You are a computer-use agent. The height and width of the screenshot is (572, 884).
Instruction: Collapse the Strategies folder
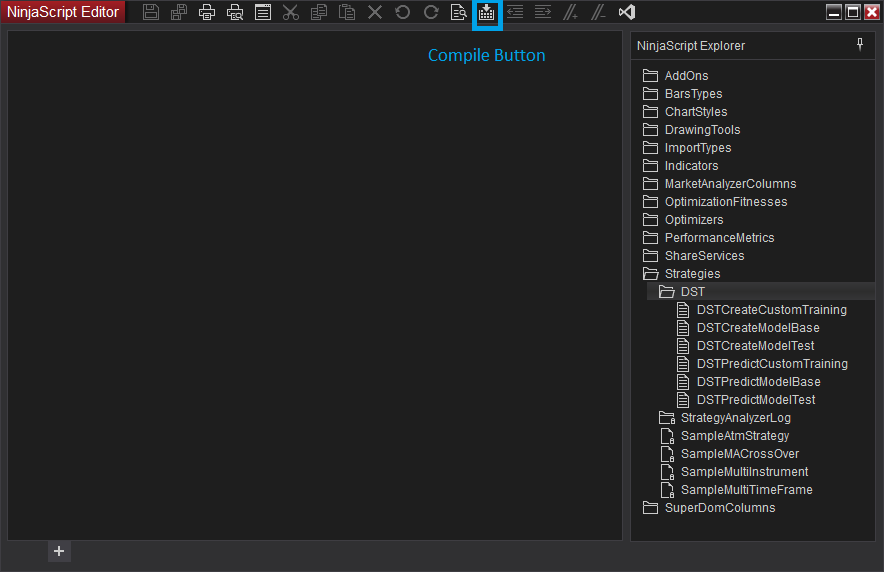(681, 274)
